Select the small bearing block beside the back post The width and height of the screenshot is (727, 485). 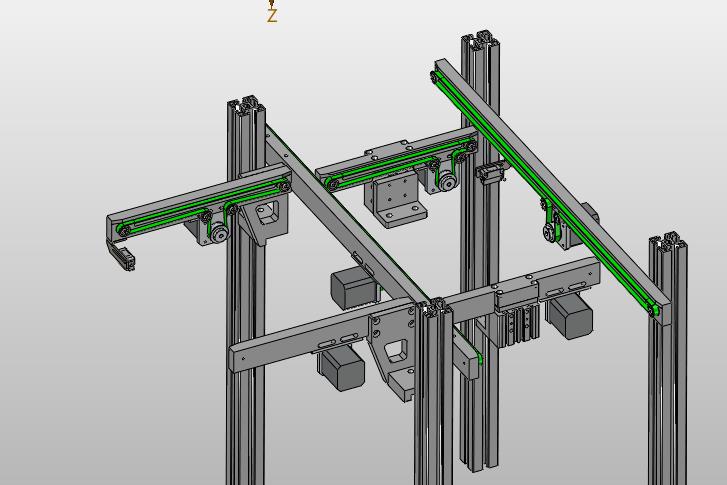pos(491,174)
